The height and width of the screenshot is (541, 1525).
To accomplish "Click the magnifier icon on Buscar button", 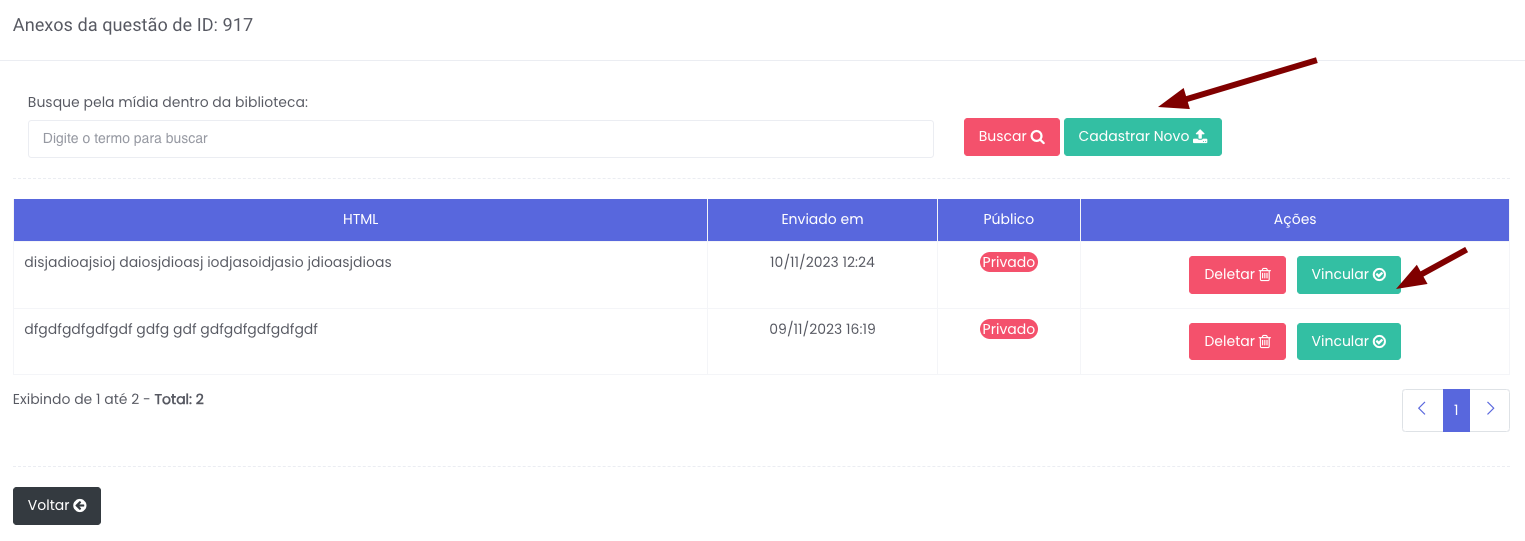I will [x=1038, y=137].
